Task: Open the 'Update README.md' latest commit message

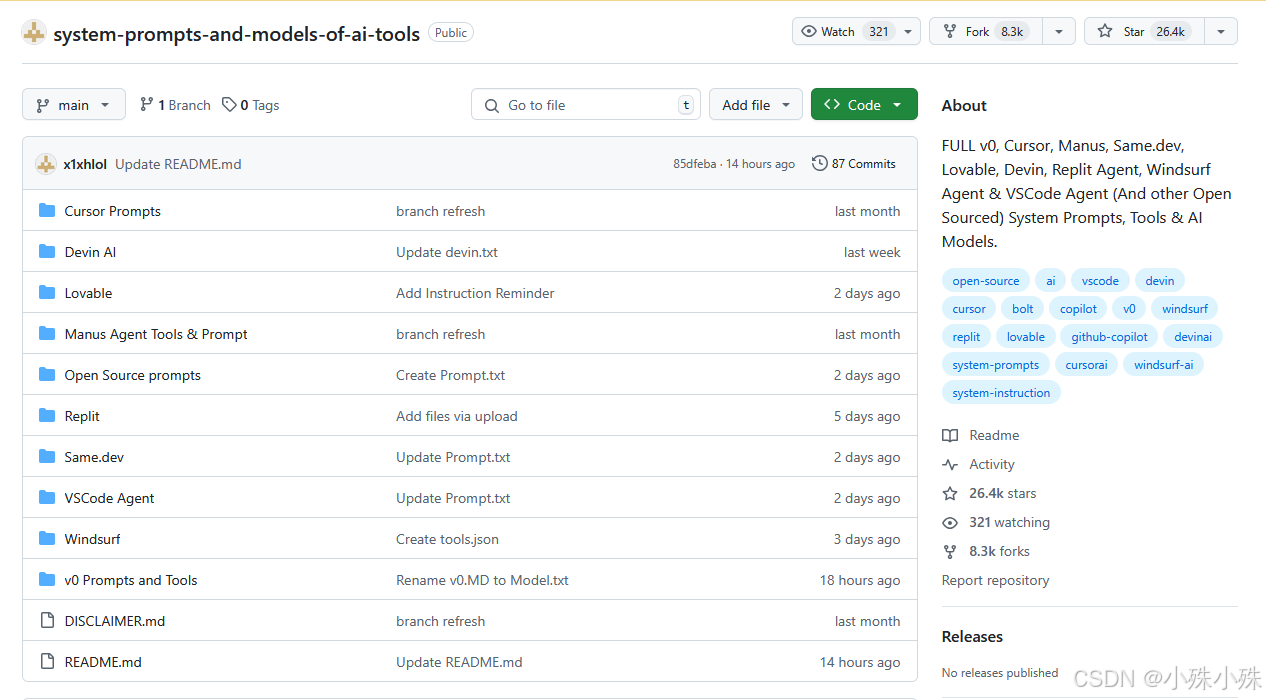Action: (x=178, y=164)
